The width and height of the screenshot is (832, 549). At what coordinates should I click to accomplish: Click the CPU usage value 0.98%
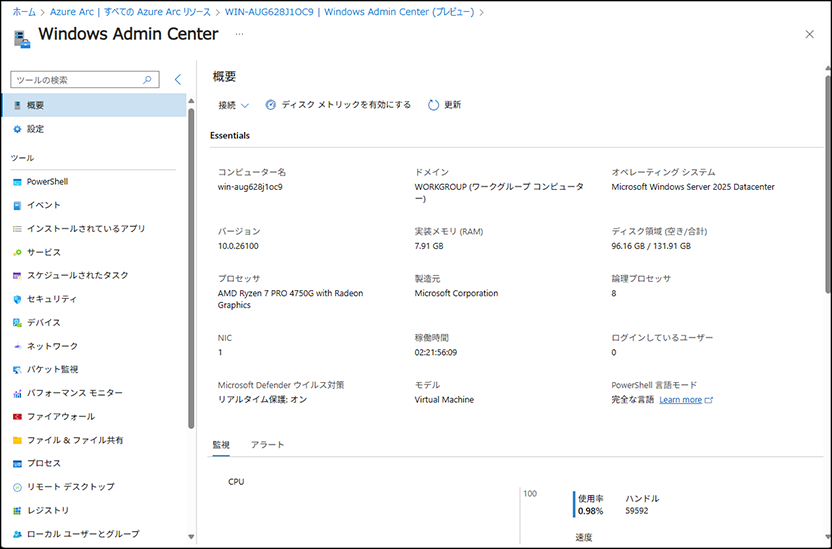point(591,511)
